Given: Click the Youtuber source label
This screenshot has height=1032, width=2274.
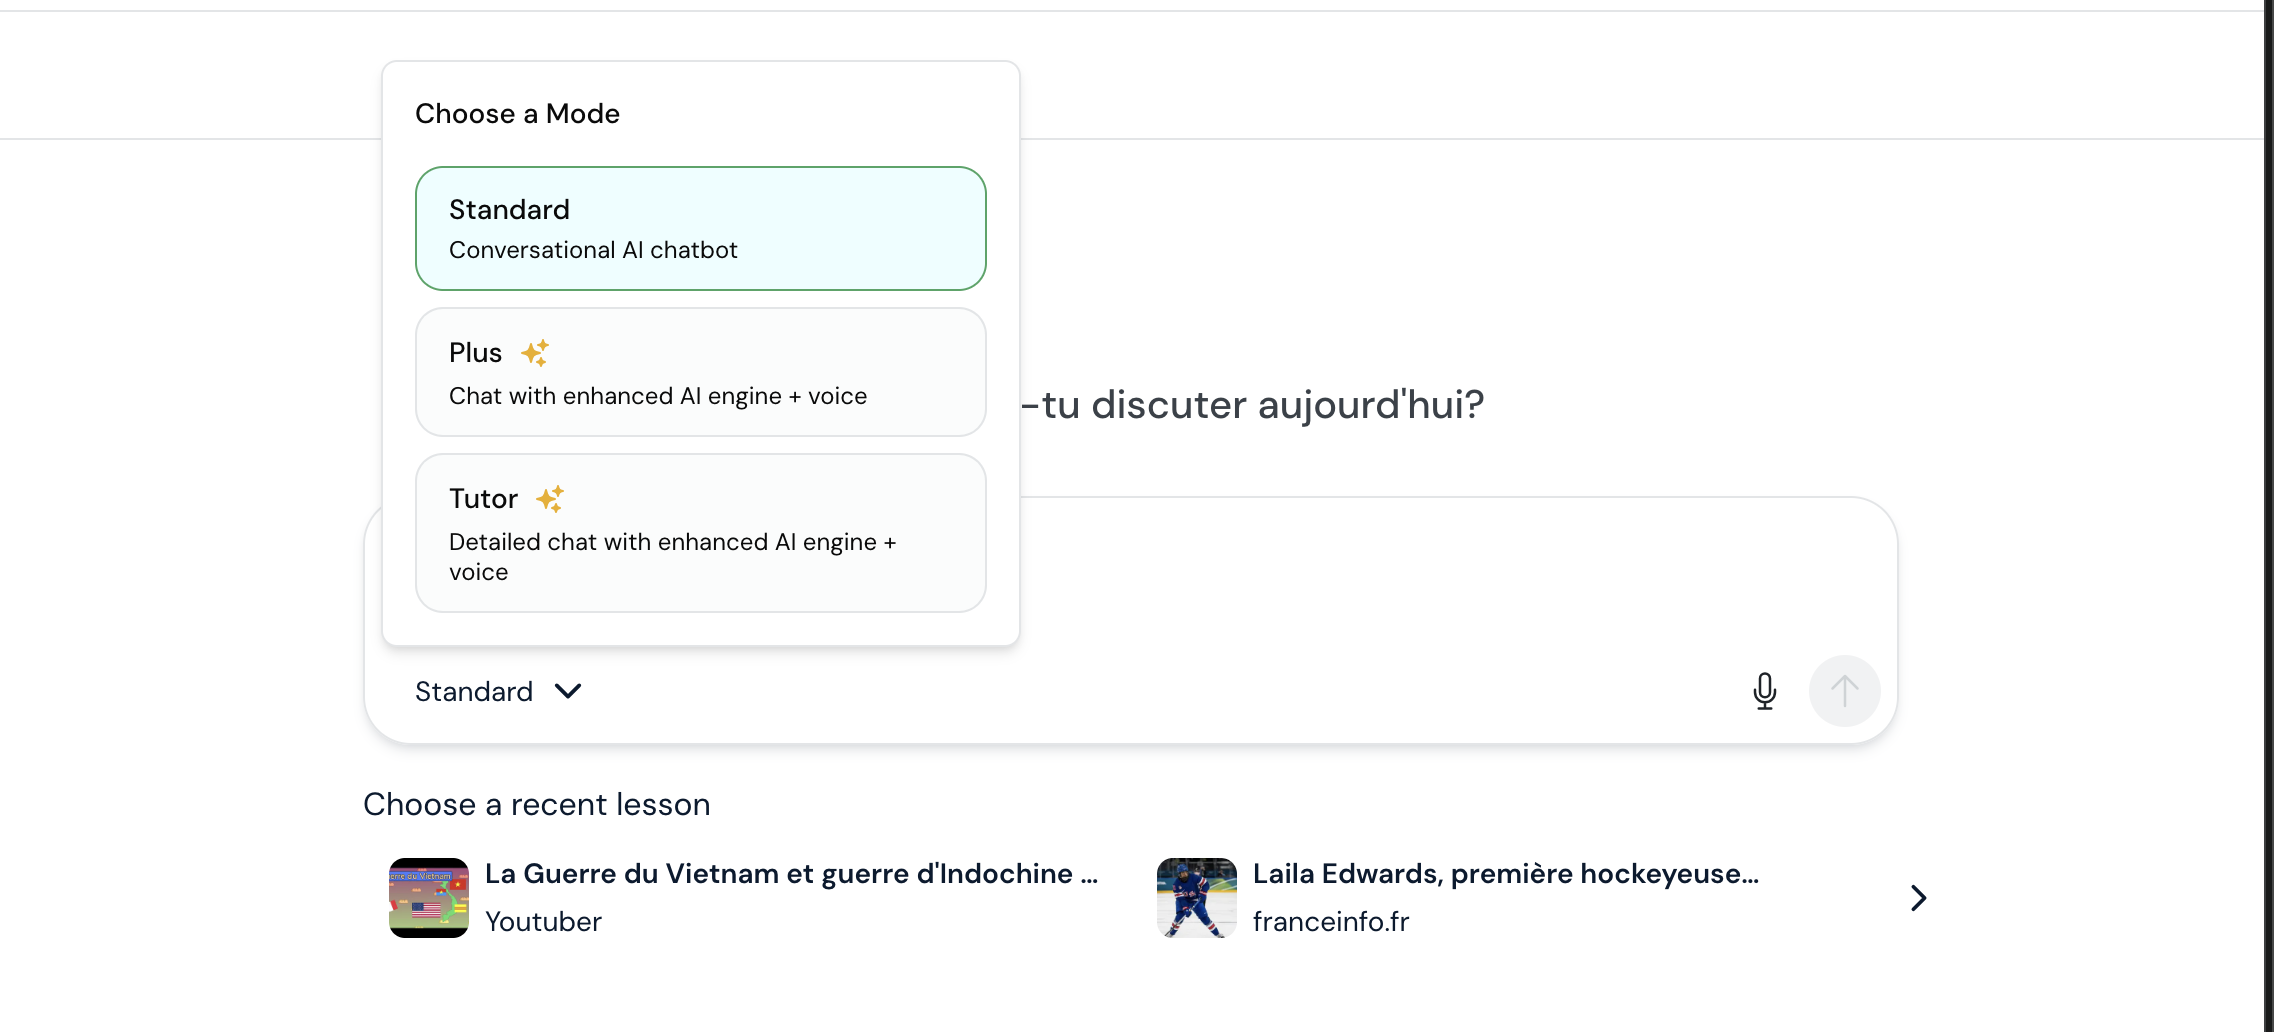Looking at the screenshot, I should click(x=543, y=922).
